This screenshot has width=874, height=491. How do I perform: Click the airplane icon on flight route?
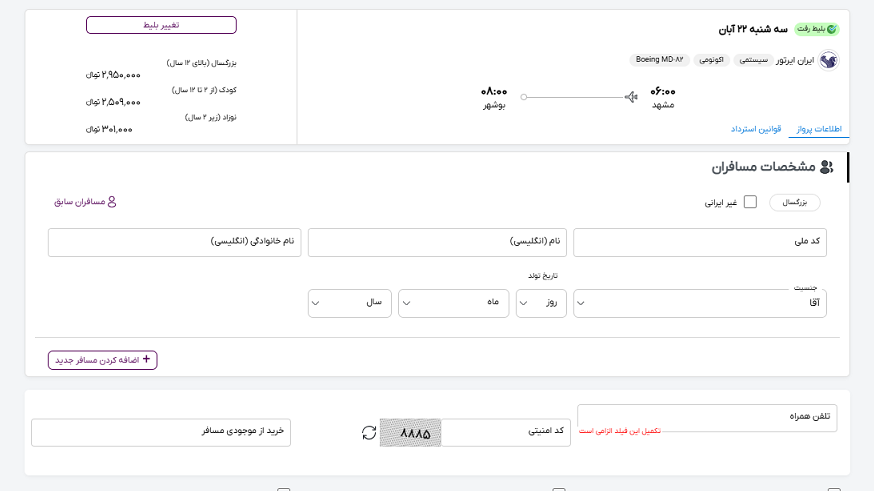[x=631, y=97]
